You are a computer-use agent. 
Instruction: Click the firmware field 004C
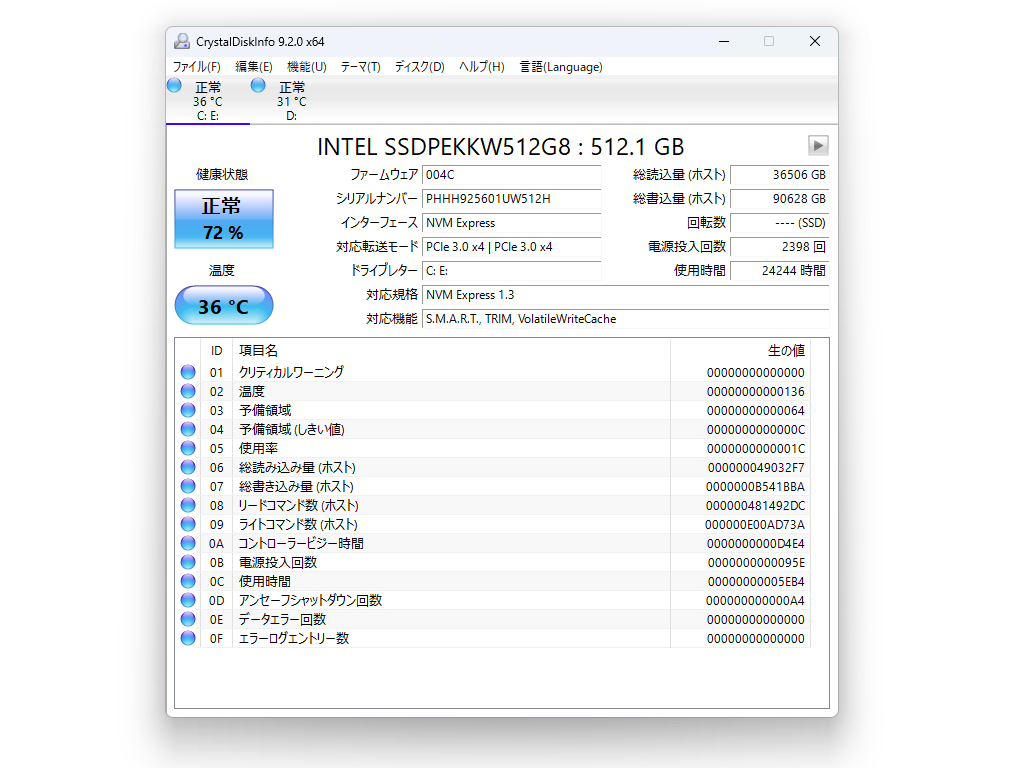pyautogui.click(x=511, y=175)
